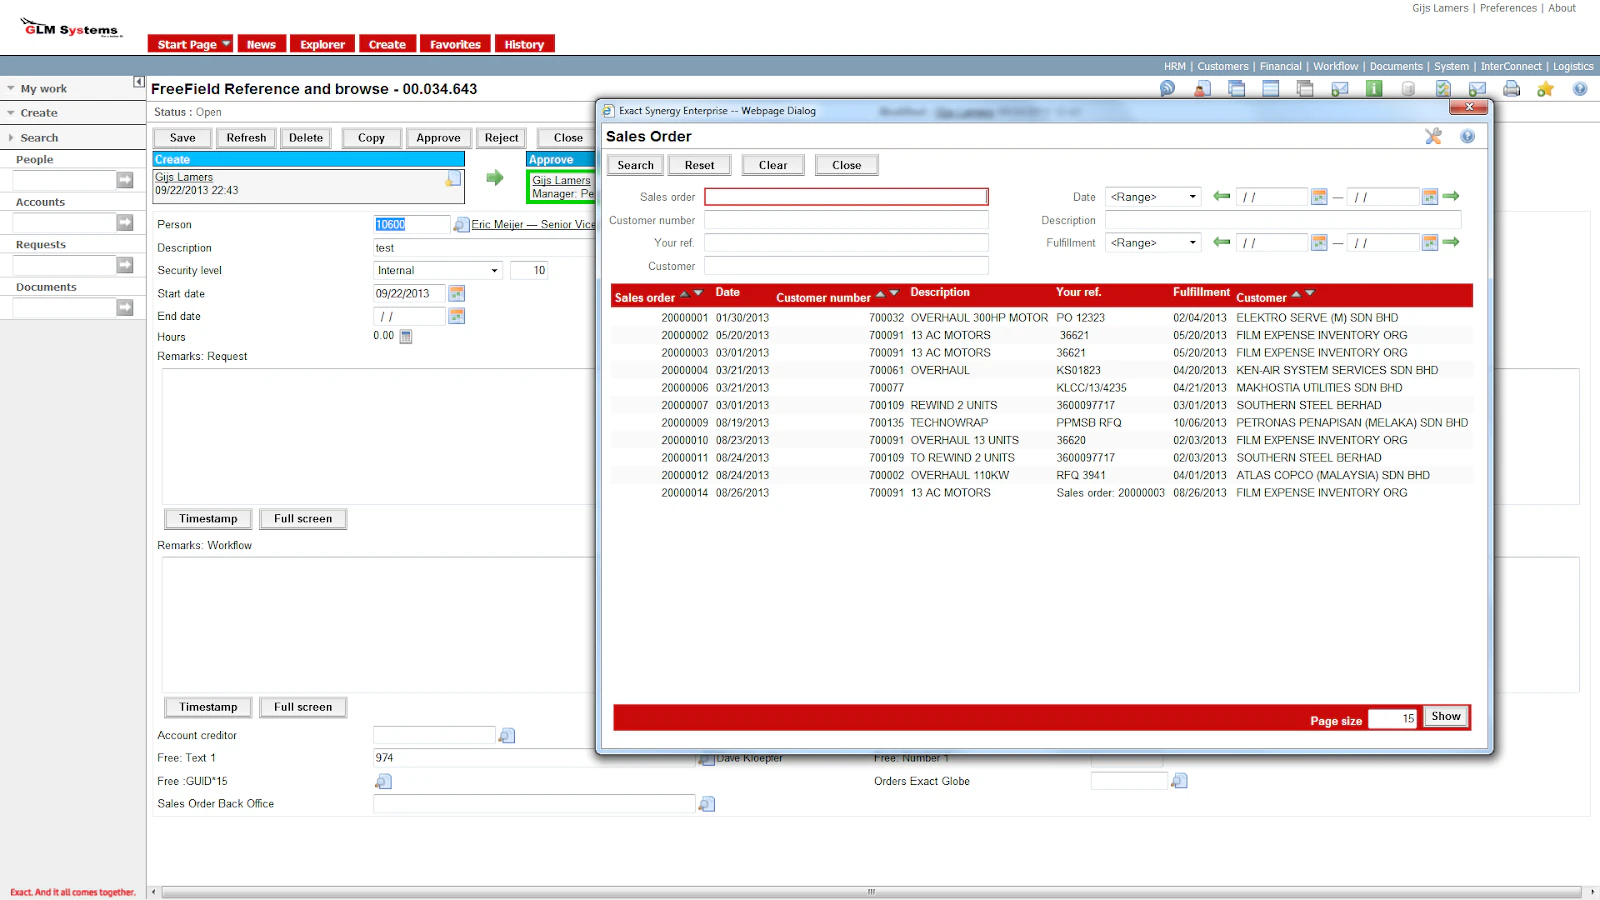
Task: Click the person document icon in the toolbar
Action: click(1202, 88)
